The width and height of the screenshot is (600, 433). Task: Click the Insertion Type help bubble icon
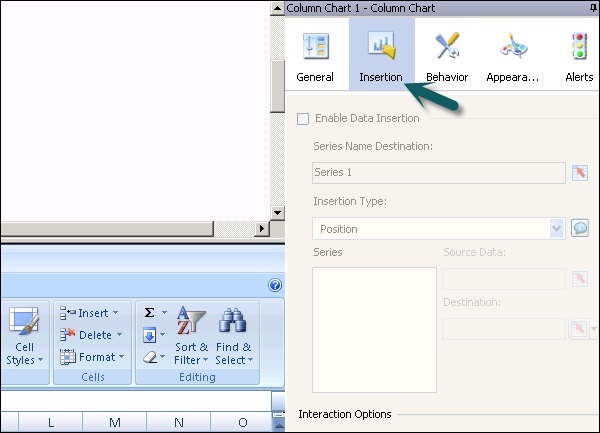click(580, 228)
